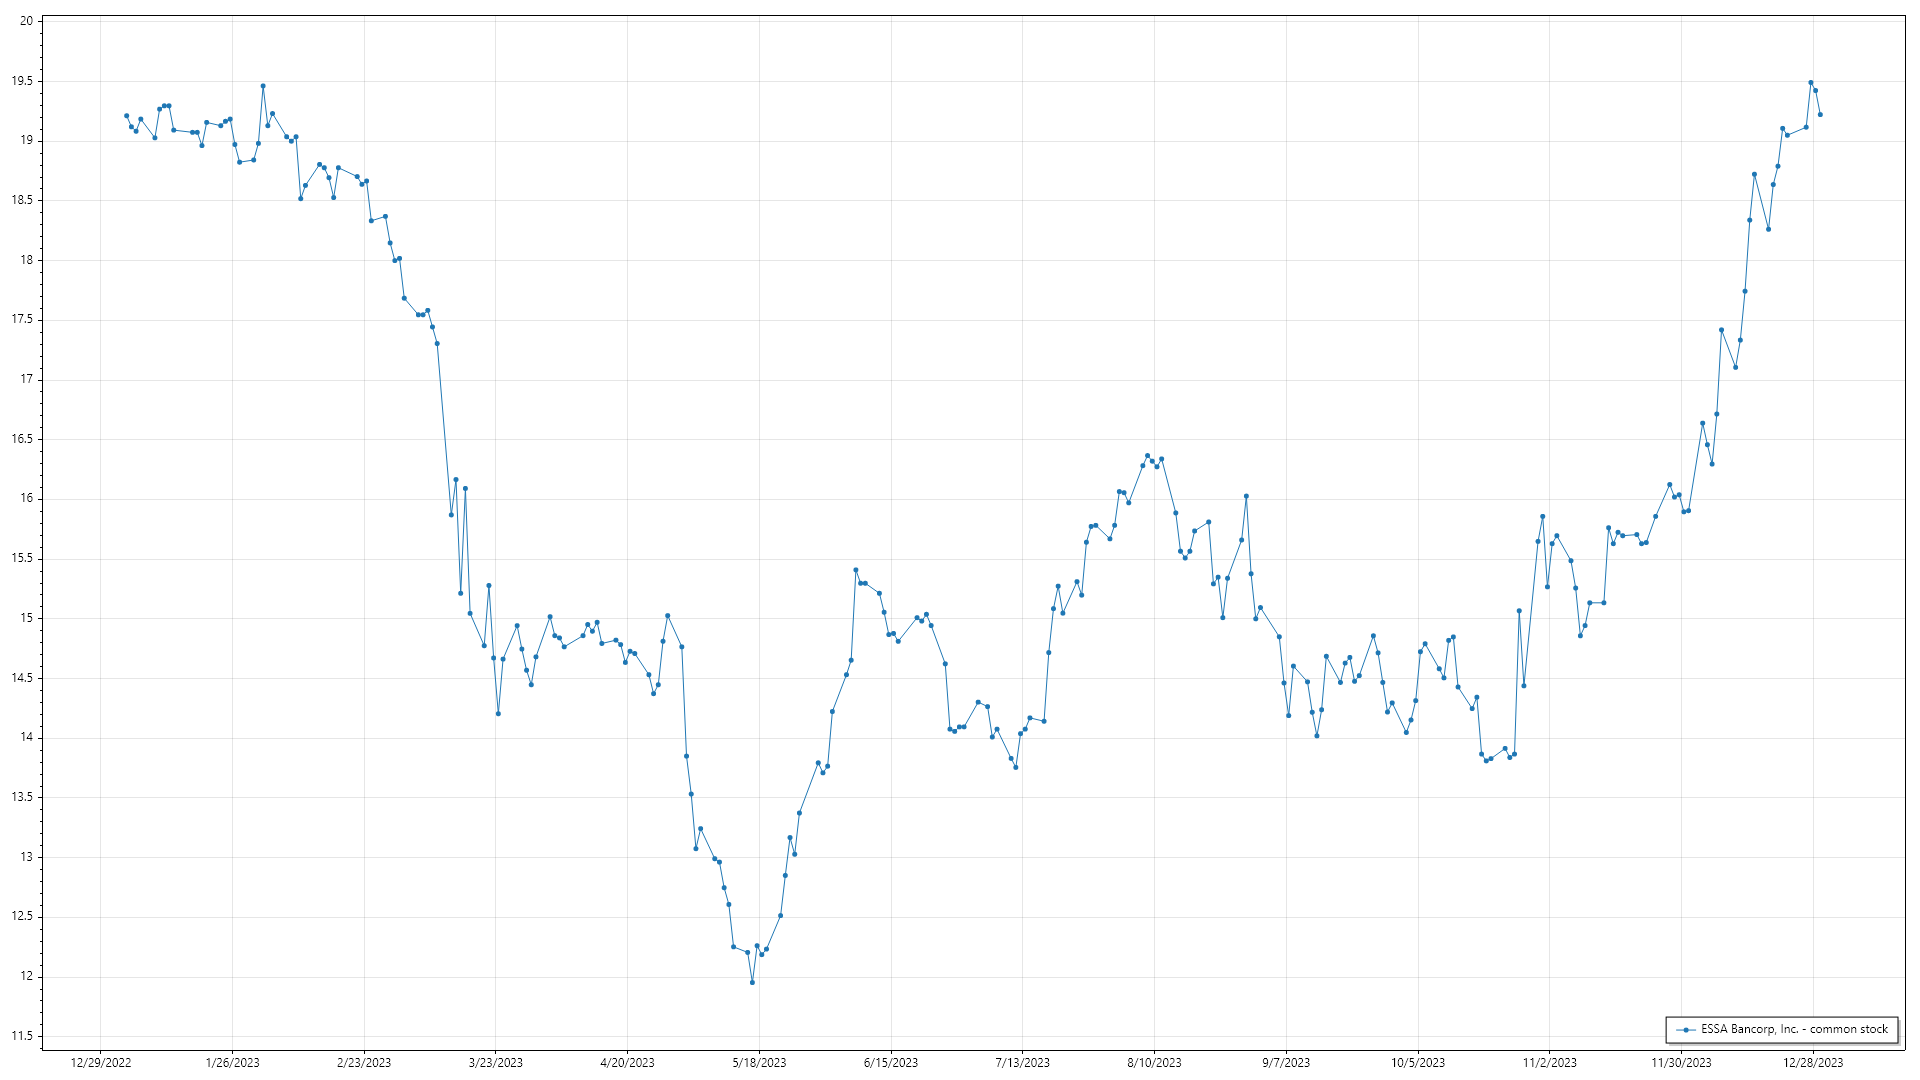Screen dimensions: 1920x1080
Task: Click the 20 label on y-axis
Action: pyautogui.click(x=26, y=21)
